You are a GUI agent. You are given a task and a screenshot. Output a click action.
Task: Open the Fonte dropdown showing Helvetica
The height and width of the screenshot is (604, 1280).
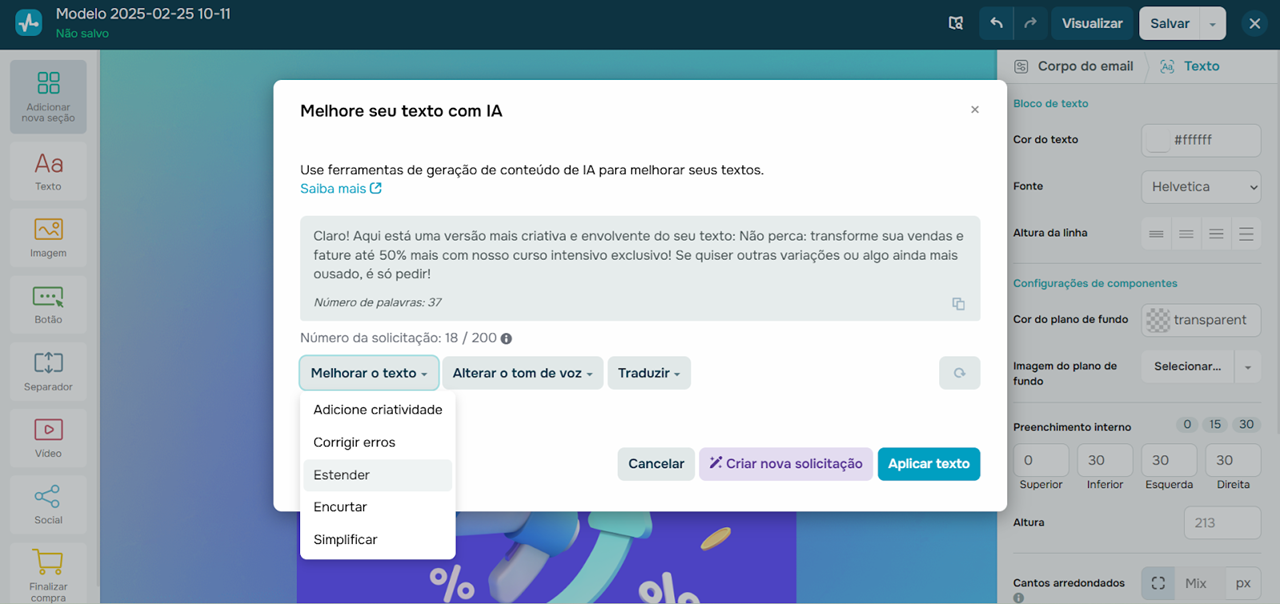click(x=1200, y=187)
